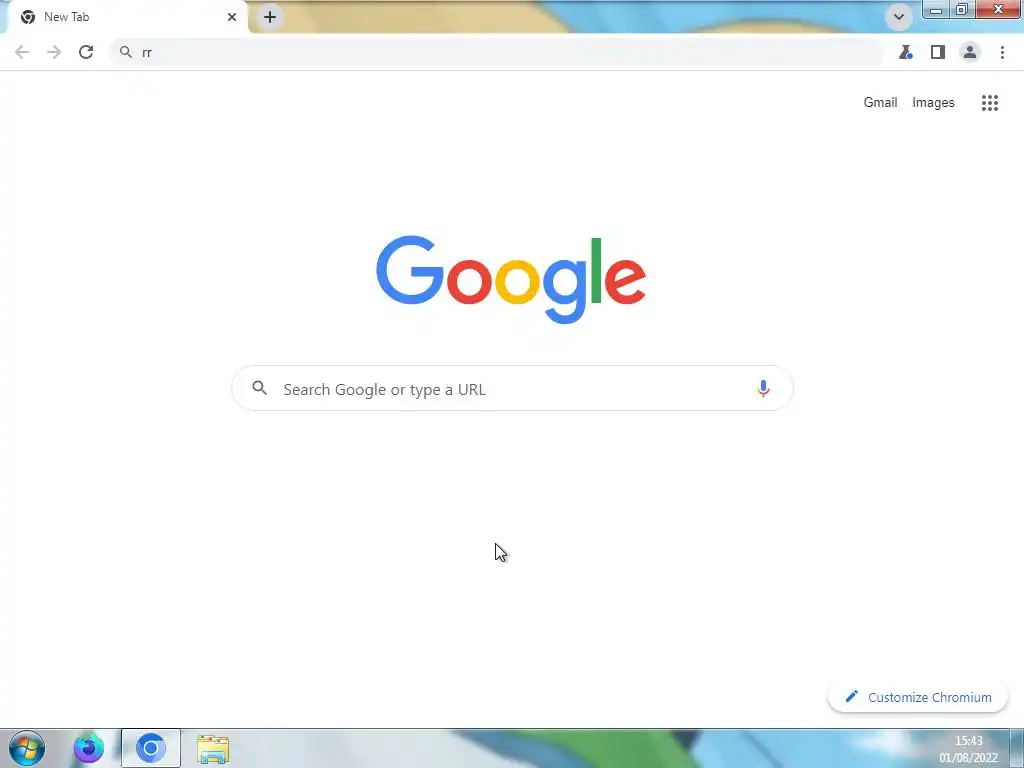Open the three-dot Chromium menu
Viewport: 1024px width, 768px height.
pyautogui.click(x=1002, y=52)
